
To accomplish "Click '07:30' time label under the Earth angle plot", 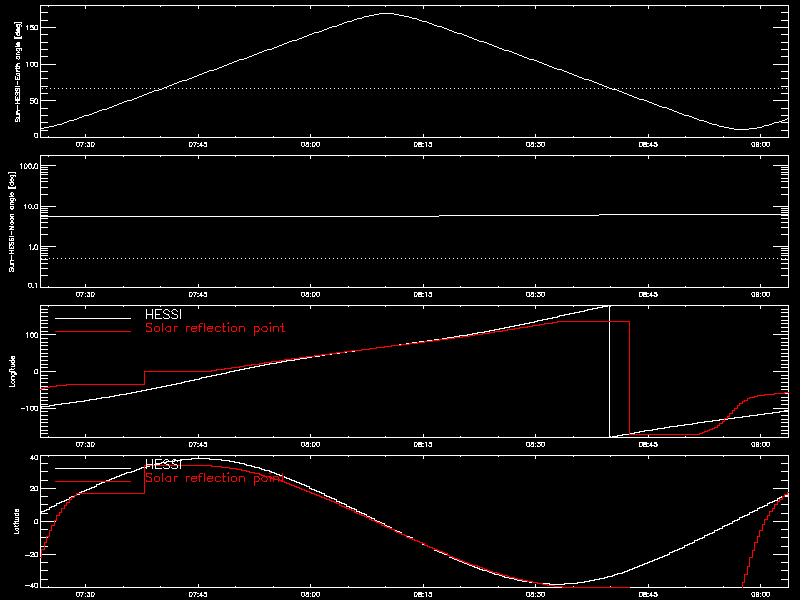I will (85, 144).
